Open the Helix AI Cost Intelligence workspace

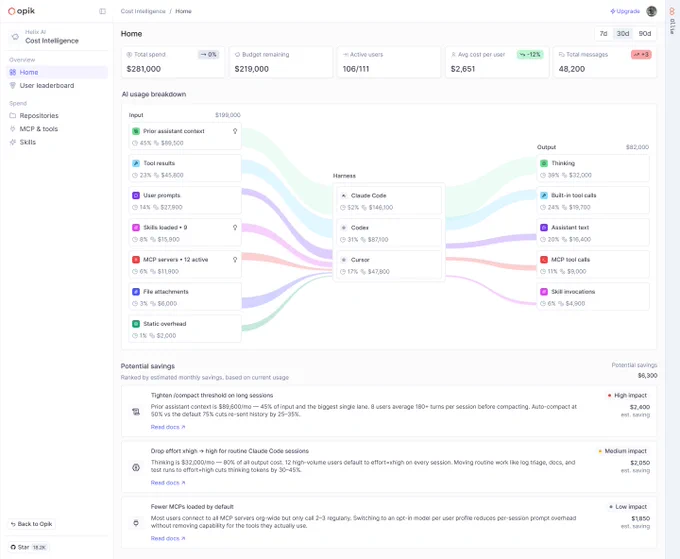click(57, 37)
